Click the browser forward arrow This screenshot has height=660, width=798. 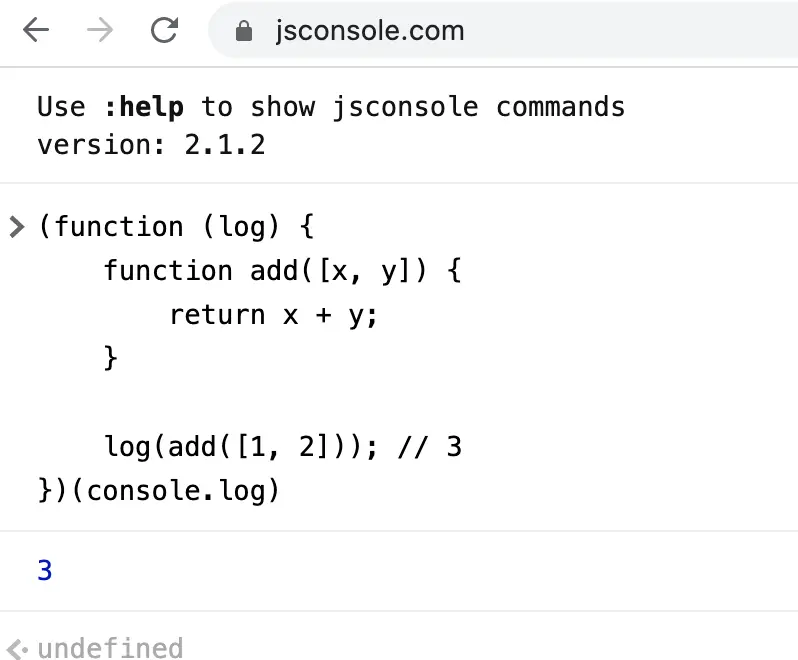(100, 30)
